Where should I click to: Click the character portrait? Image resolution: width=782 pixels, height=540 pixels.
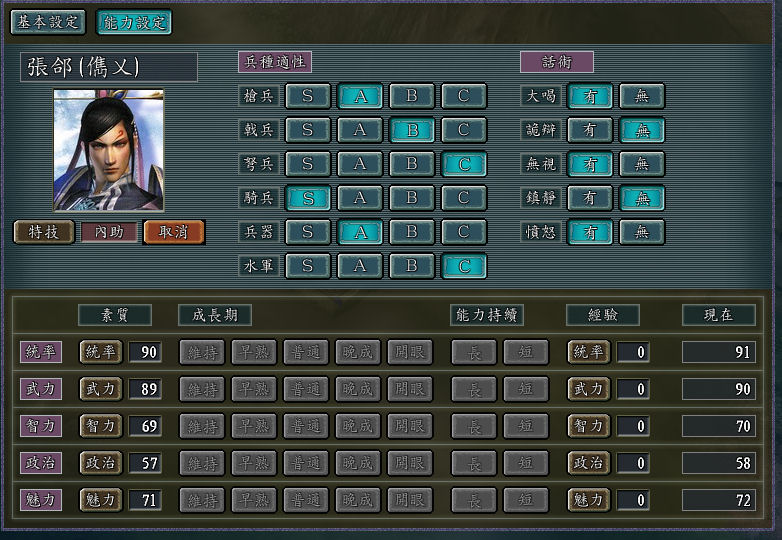click(x=109, y=150)
